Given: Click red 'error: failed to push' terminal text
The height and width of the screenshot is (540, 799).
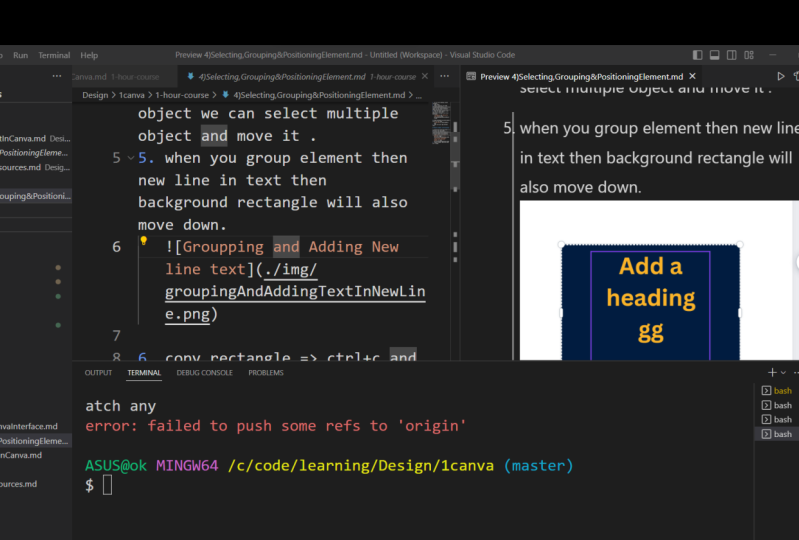Looking at the screenshot, I should tap(275, 426).
